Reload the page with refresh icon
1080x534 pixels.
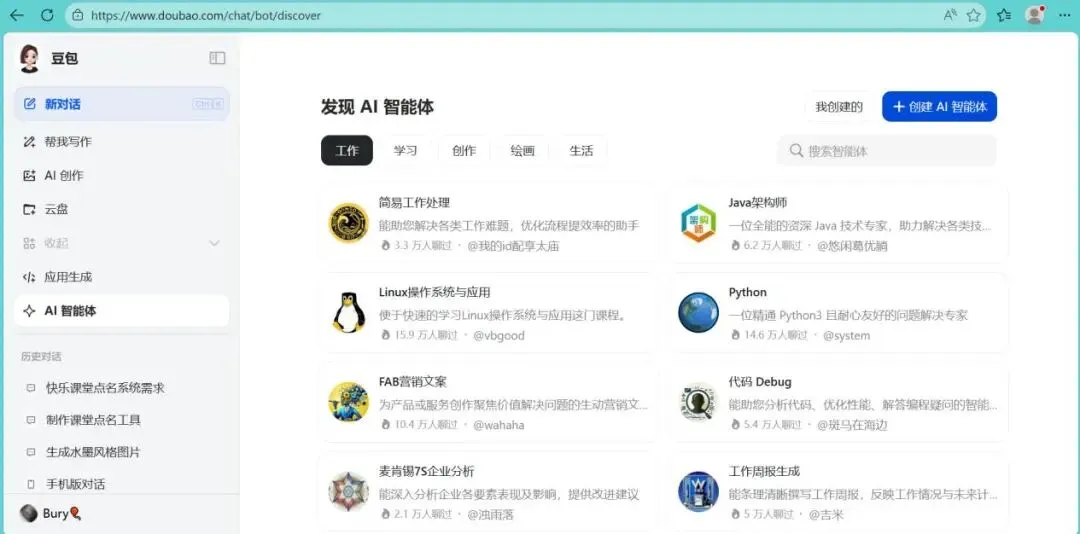pyautogui.click(x=47, y=14)
